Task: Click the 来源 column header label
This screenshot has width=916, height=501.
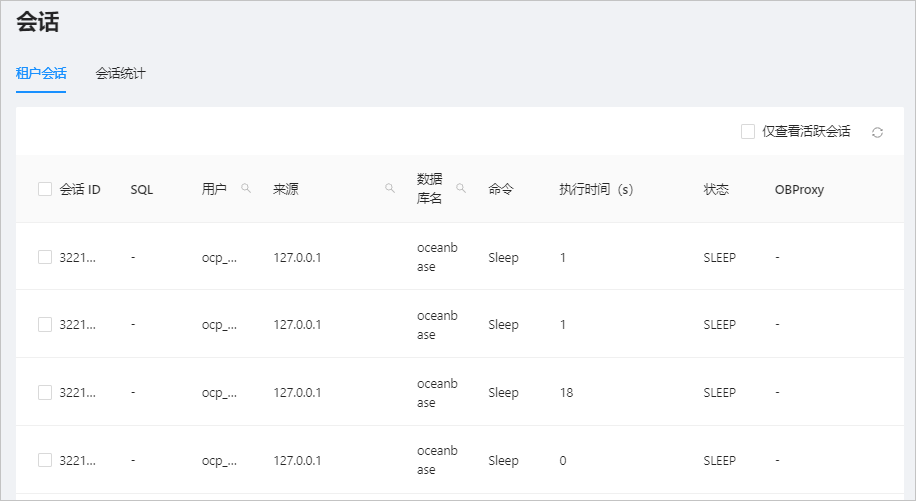Action: click(x=286, y=189)
